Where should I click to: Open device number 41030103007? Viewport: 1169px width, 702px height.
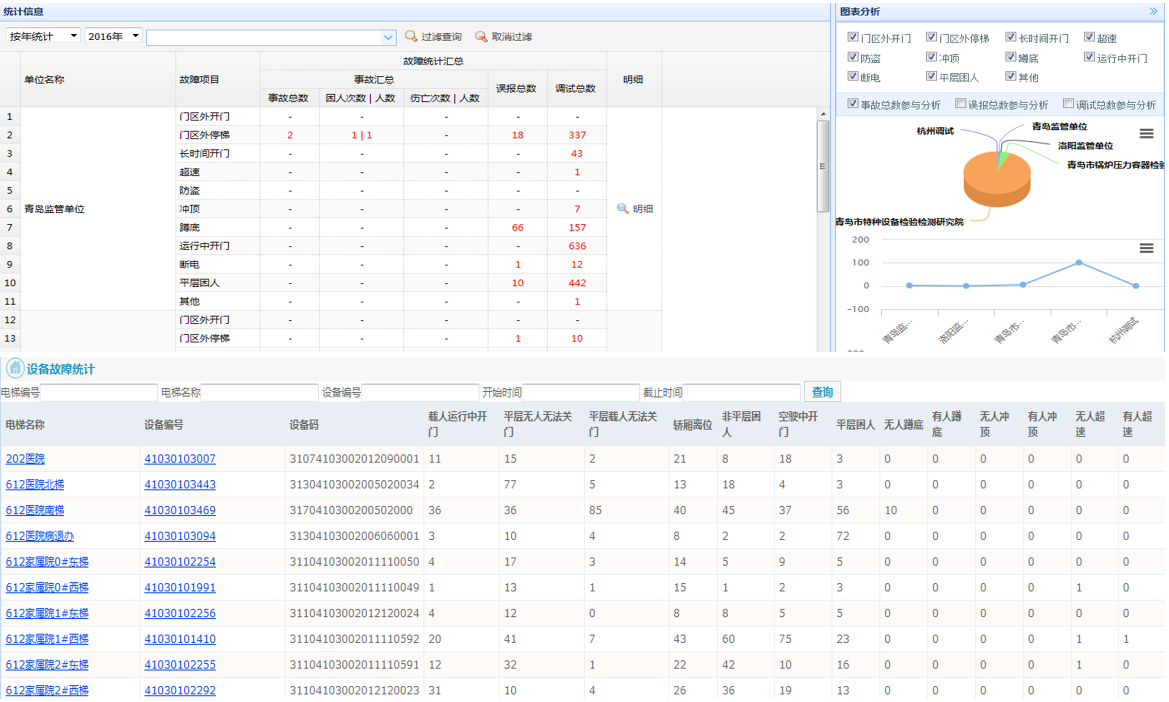click(180, 459)
